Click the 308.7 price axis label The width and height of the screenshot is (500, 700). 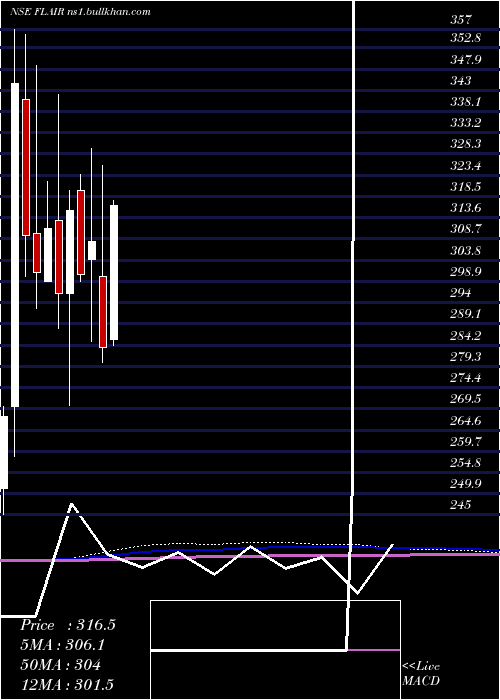pyautogui.click(x=465, y=229)
